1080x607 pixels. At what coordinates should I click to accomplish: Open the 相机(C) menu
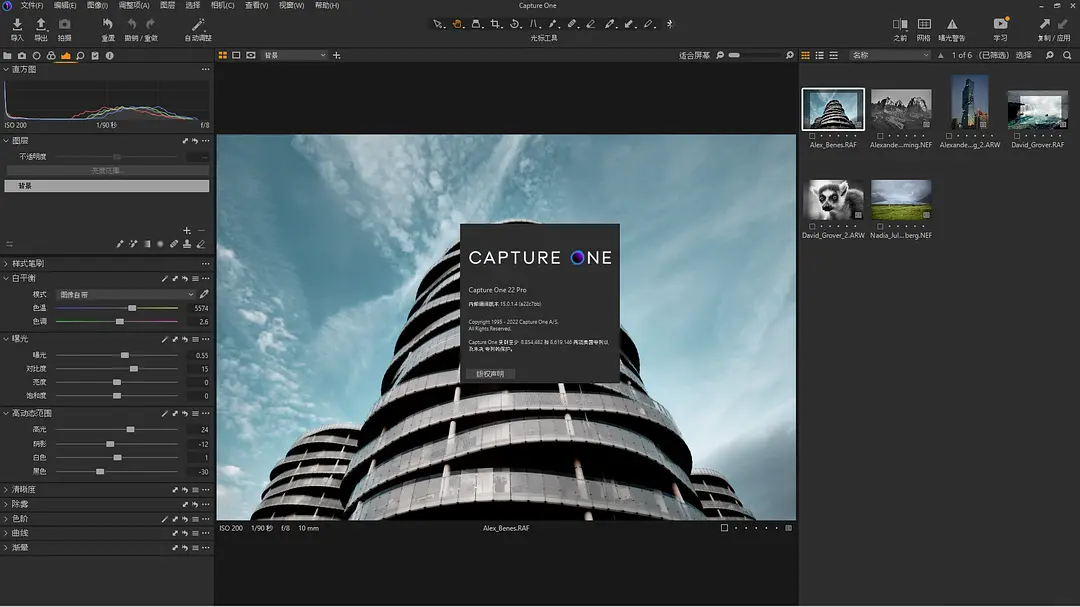[x=222, y=5]
